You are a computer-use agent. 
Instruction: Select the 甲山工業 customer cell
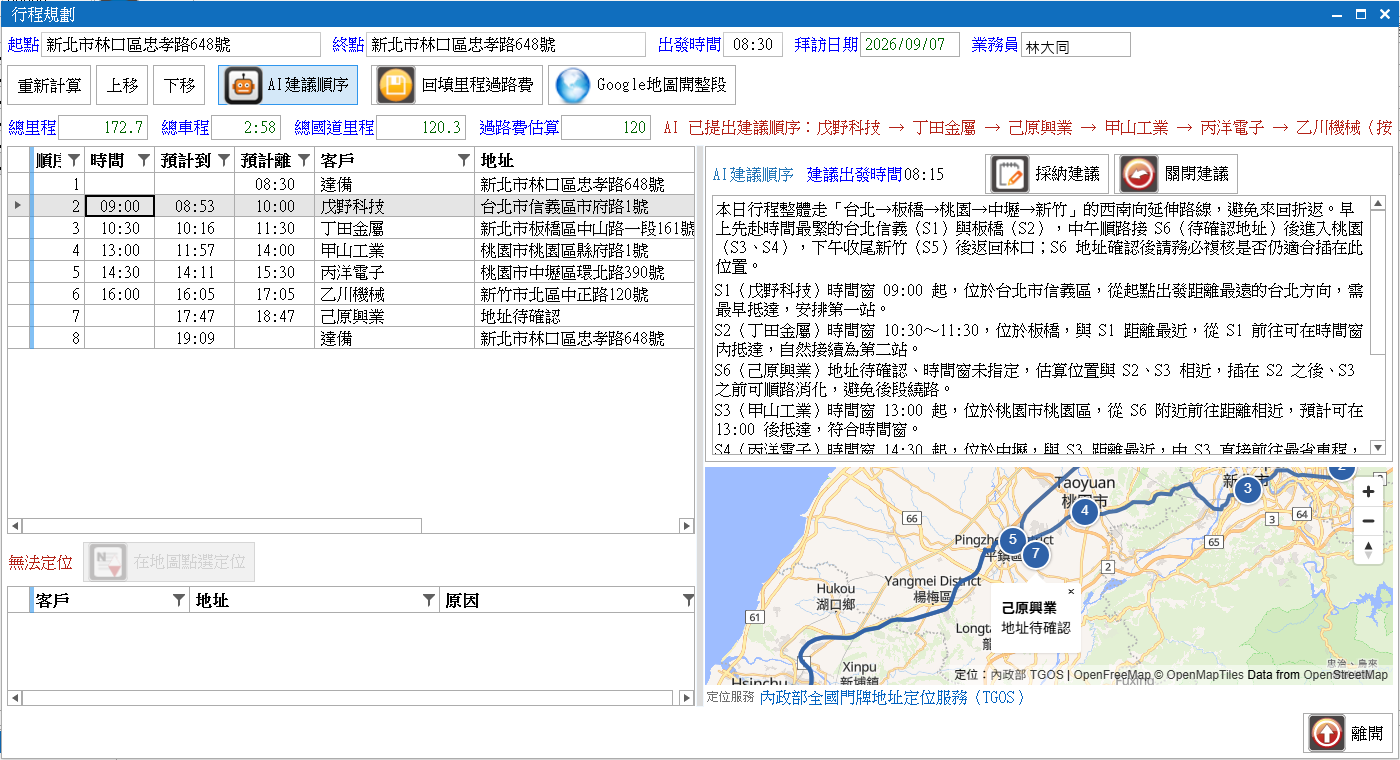pos(394,250)
